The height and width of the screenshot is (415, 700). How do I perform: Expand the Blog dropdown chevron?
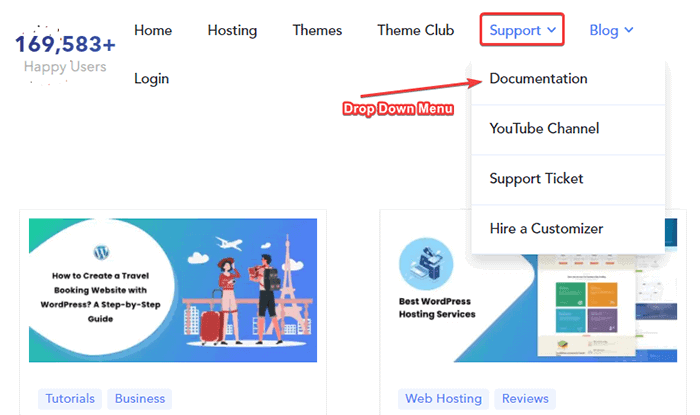(629, 30)
